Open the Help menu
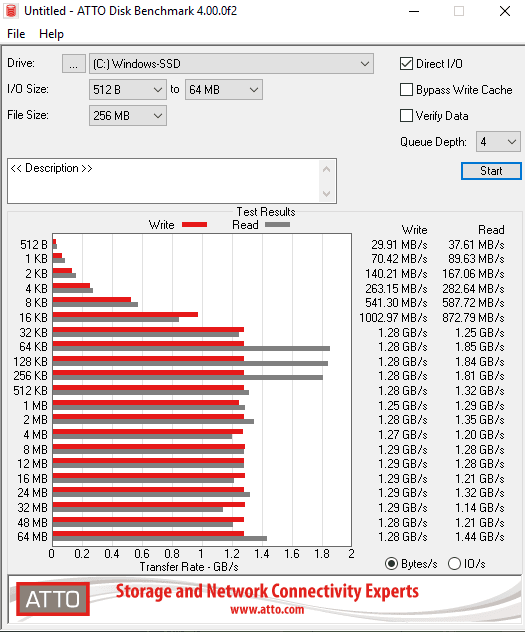525x632 pixels. click(x=51, y=34)
